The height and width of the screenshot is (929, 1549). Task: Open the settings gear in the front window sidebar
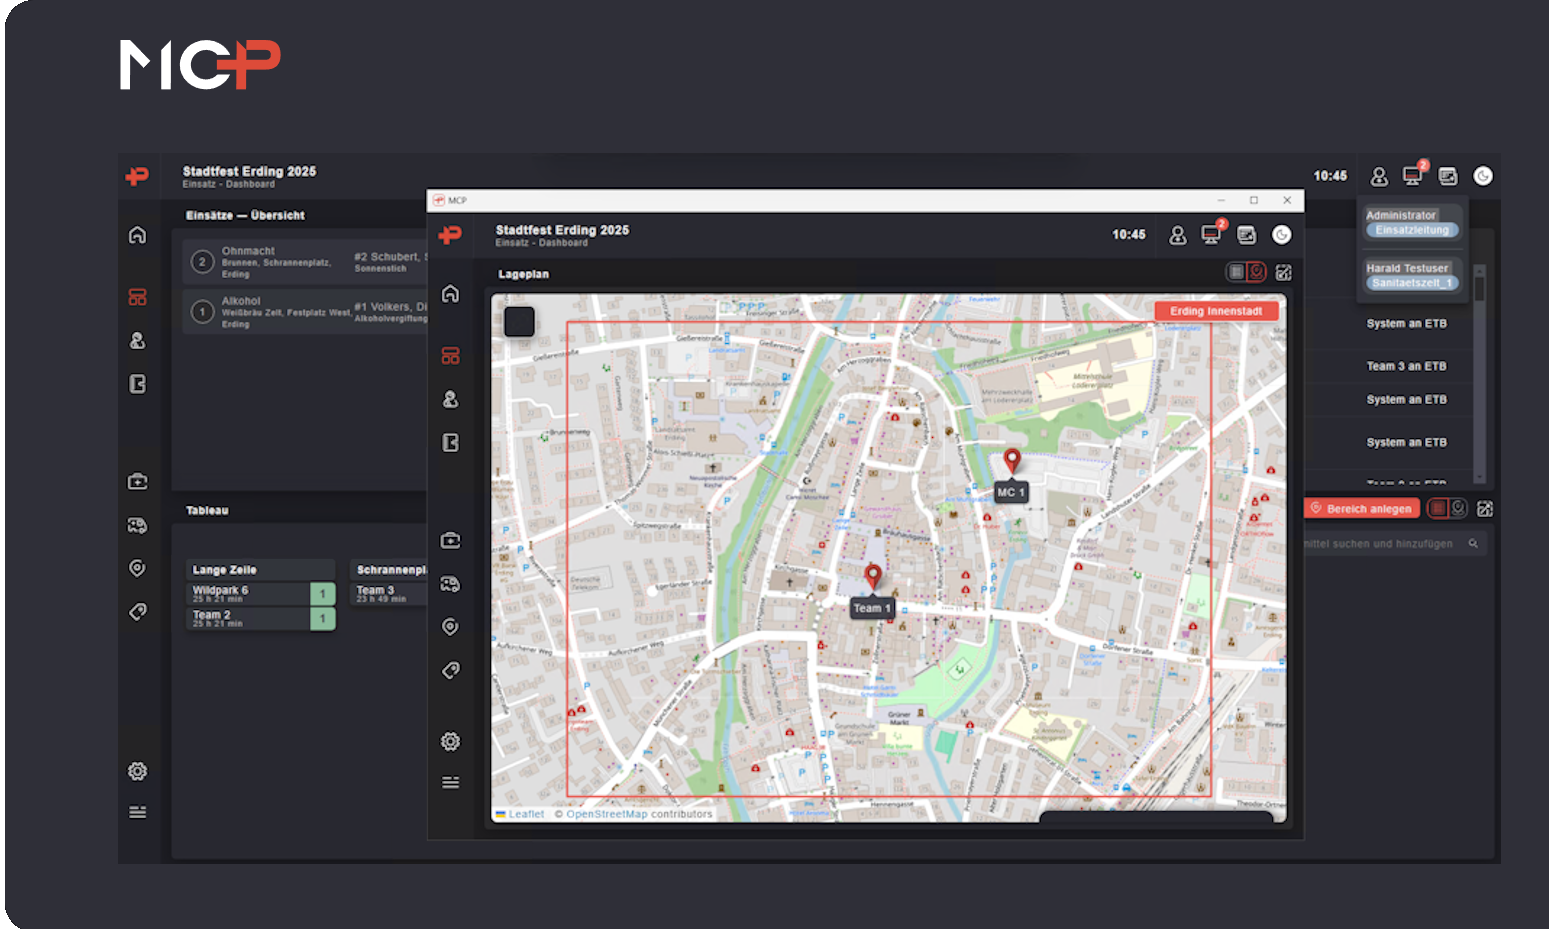point(450,741)
